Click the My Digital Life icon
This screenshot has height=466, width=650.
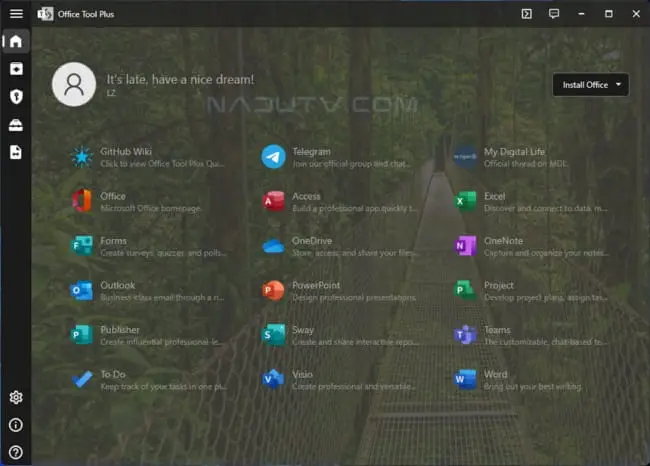click(465, 157)
